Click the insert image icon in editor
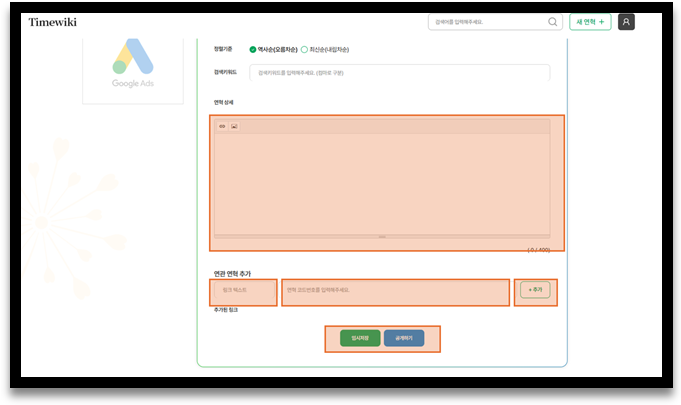The width and height of the screenshot is (681, 405). point(234,126)
